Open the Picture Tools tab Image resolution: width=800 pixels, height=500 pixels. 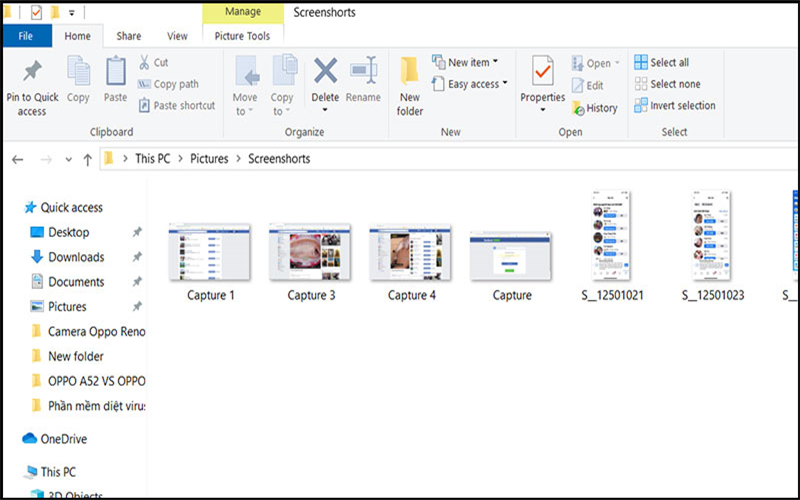coord(242,36)
